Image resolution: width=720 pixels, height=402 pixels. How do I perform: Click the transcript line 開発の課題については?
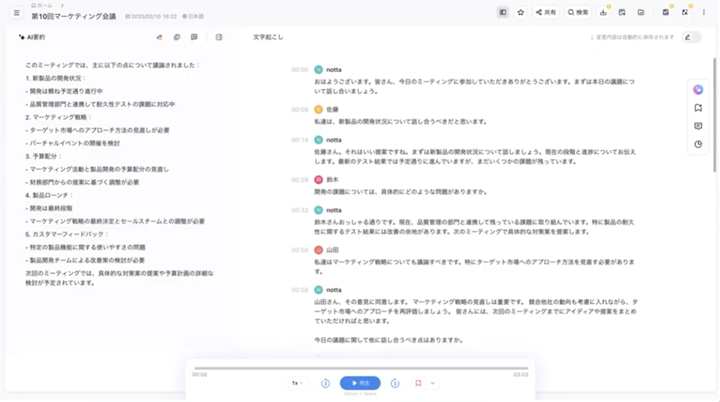point(401,192)
